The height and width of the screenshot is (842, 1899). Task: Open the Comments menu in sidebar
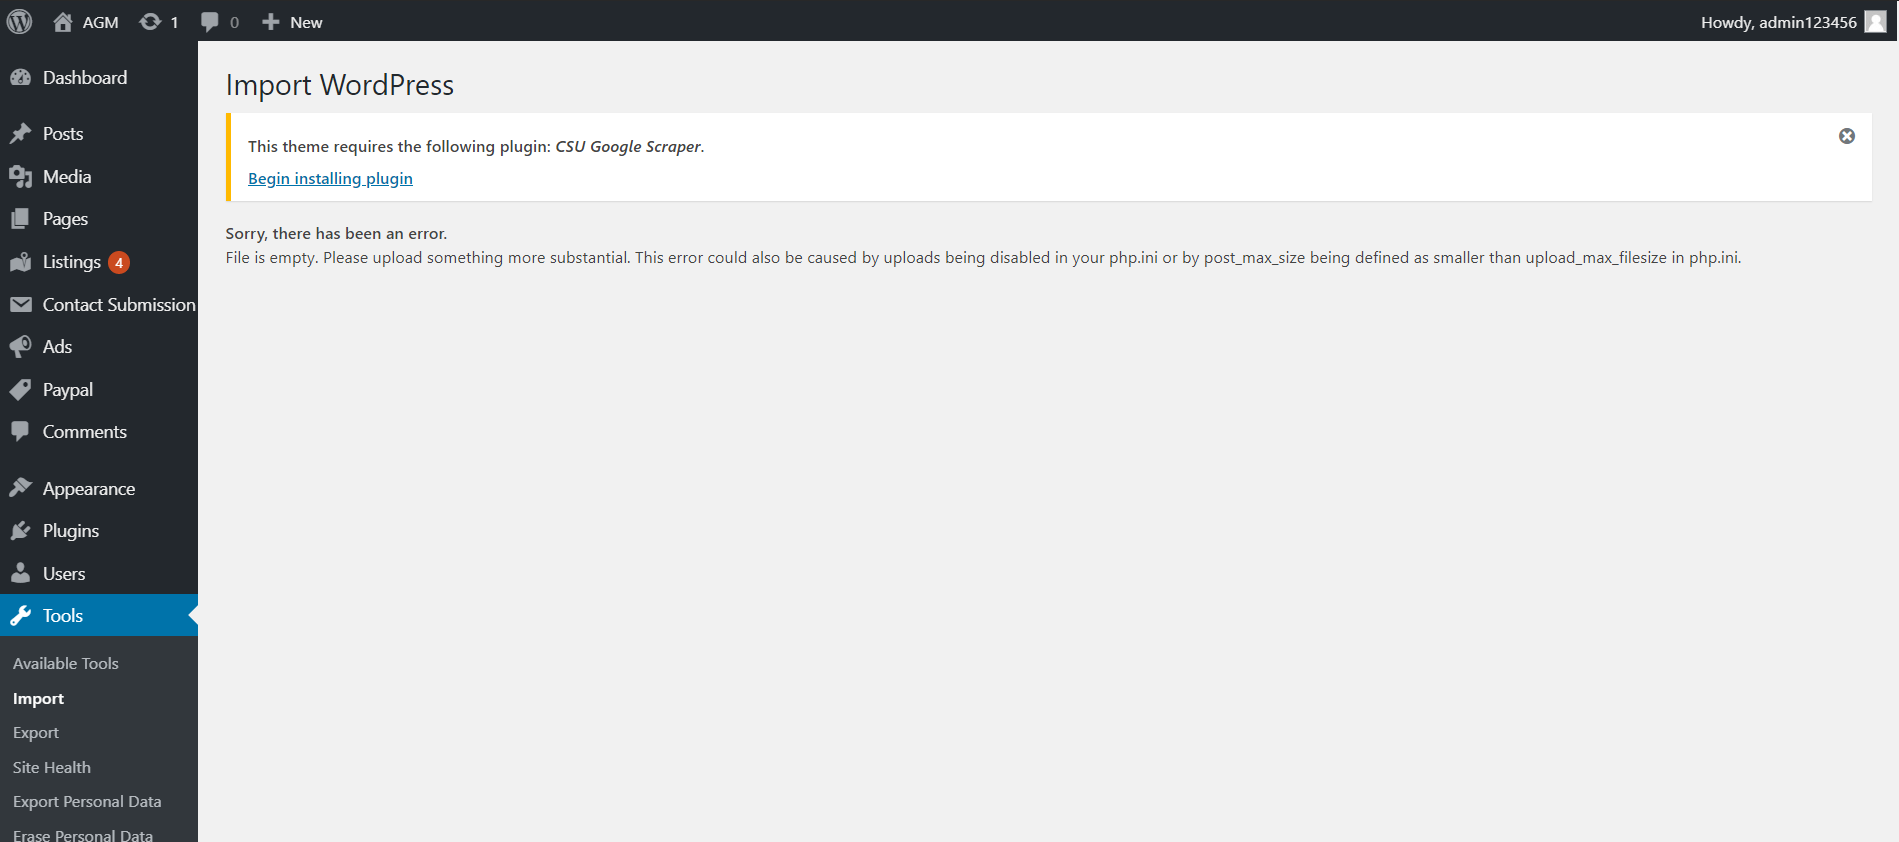[x=99, y=432]
